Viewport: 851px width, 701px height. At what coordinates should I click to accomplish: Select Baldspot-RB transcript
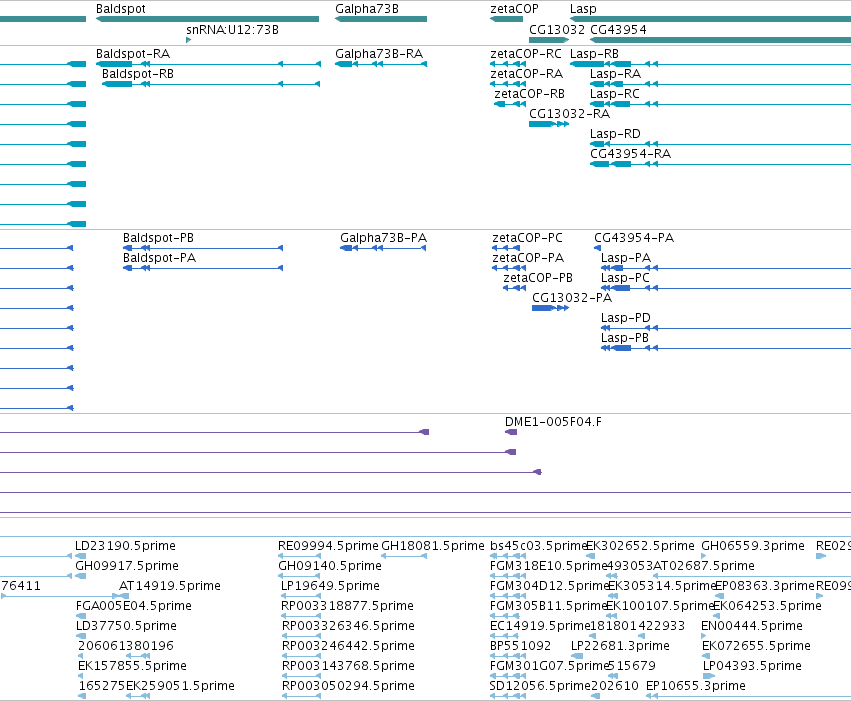211,84
